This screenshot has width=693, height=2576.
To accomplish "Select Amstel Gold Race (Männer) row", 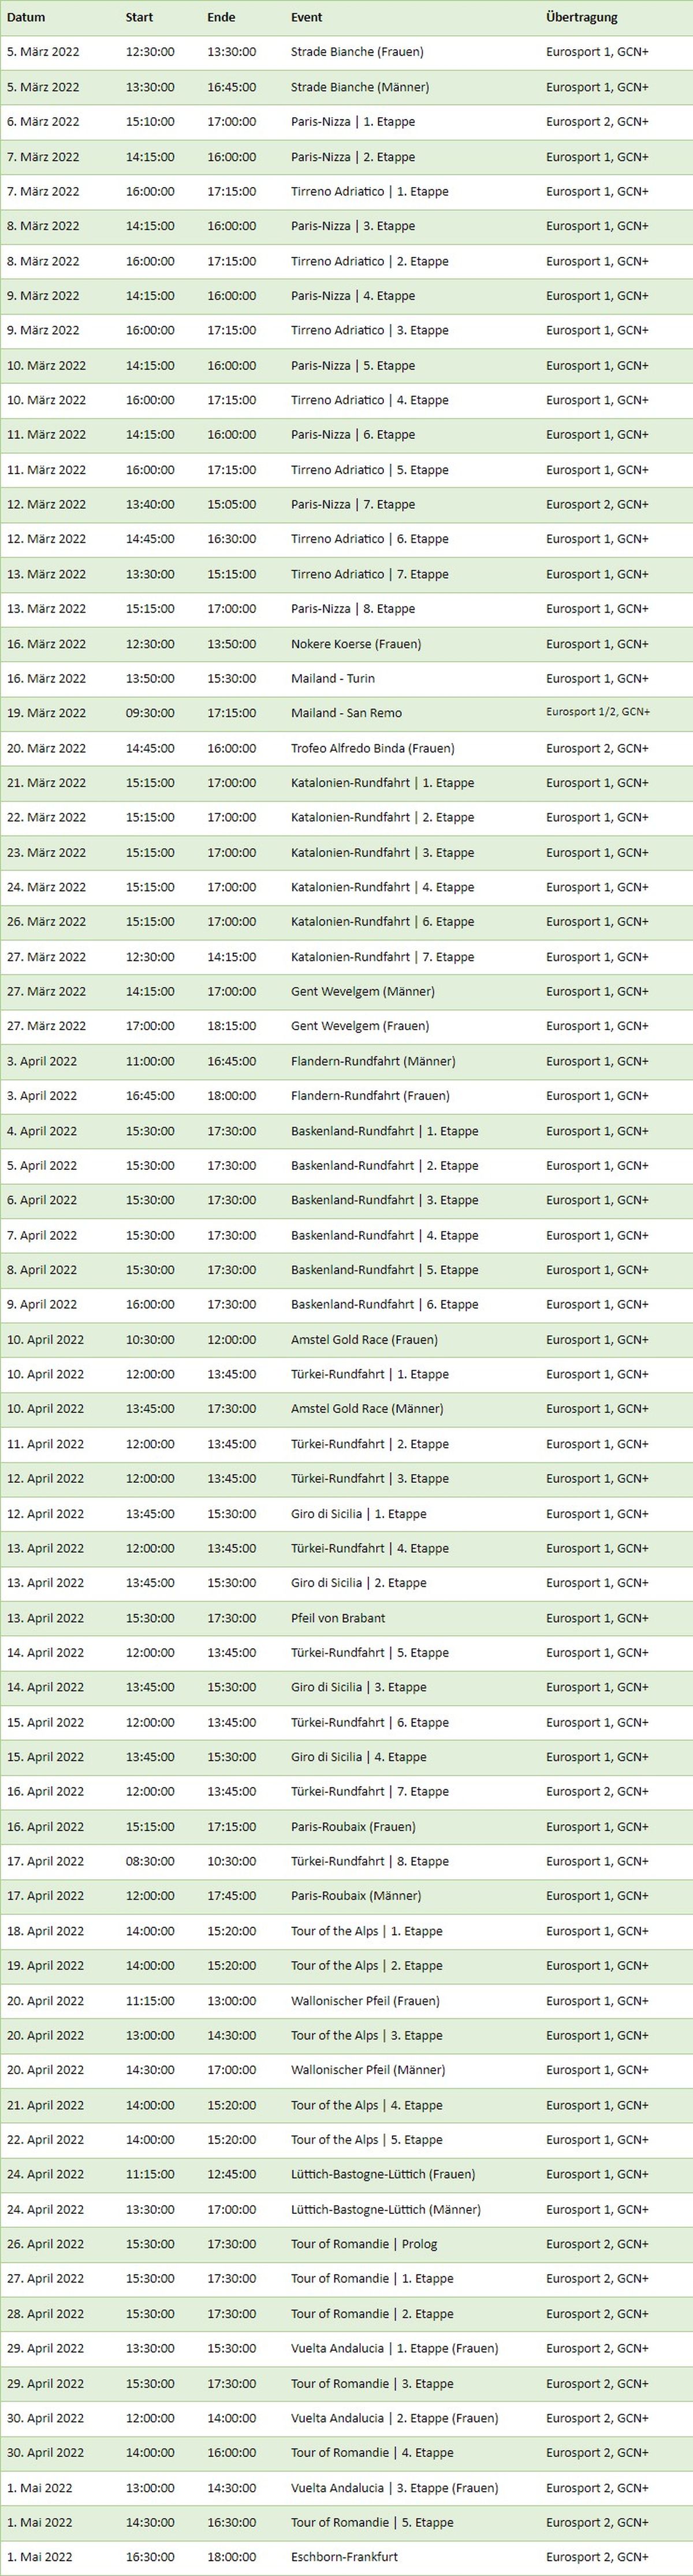I will (x=346, y=1409).
